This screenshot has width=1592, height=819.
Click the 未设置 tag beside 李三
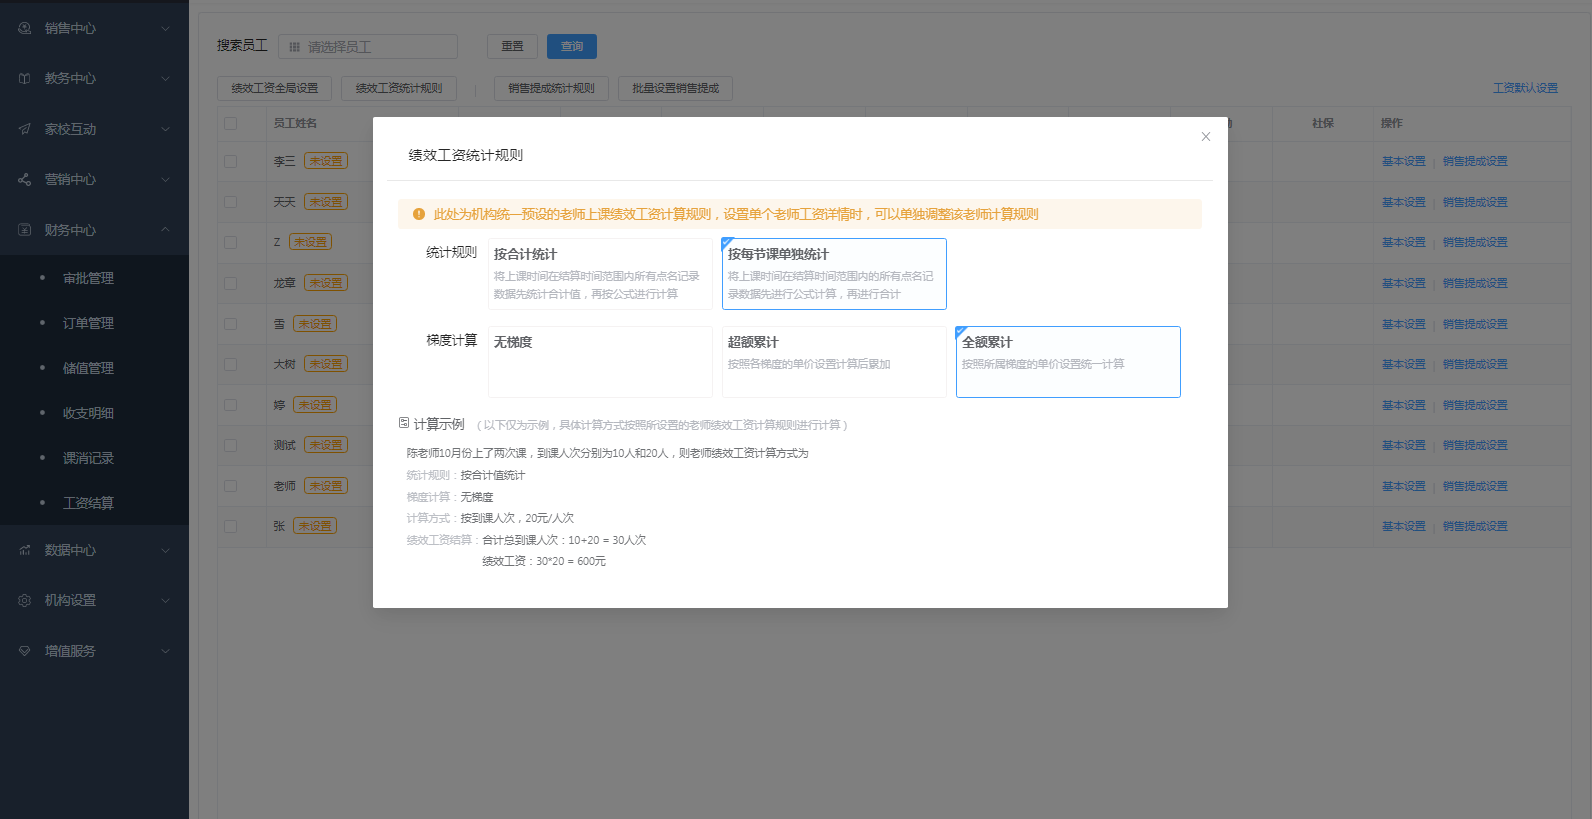pos(326,161)
